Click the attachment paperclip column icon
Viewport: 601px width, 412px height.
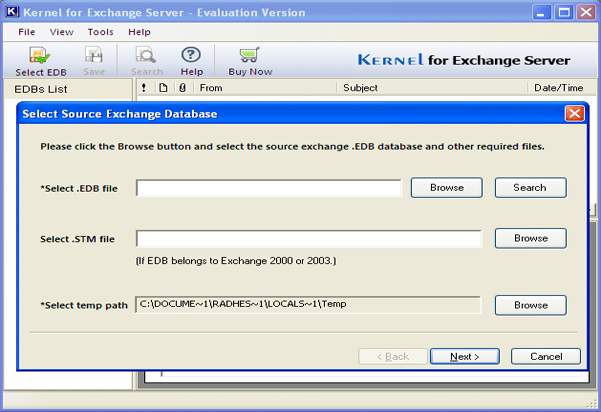pyautogui.click(x=181, y=88)
